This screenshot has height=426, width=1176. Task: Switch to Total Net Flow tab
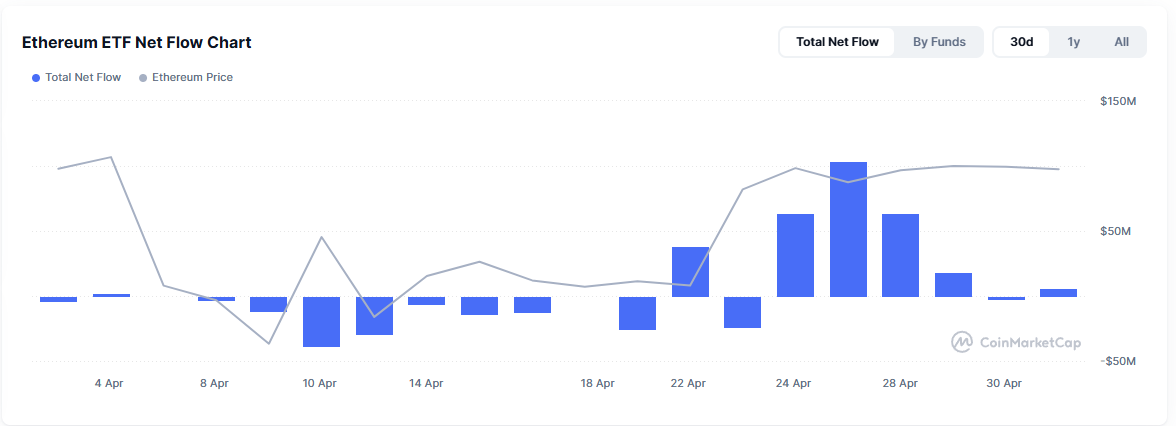click(837, 42)
